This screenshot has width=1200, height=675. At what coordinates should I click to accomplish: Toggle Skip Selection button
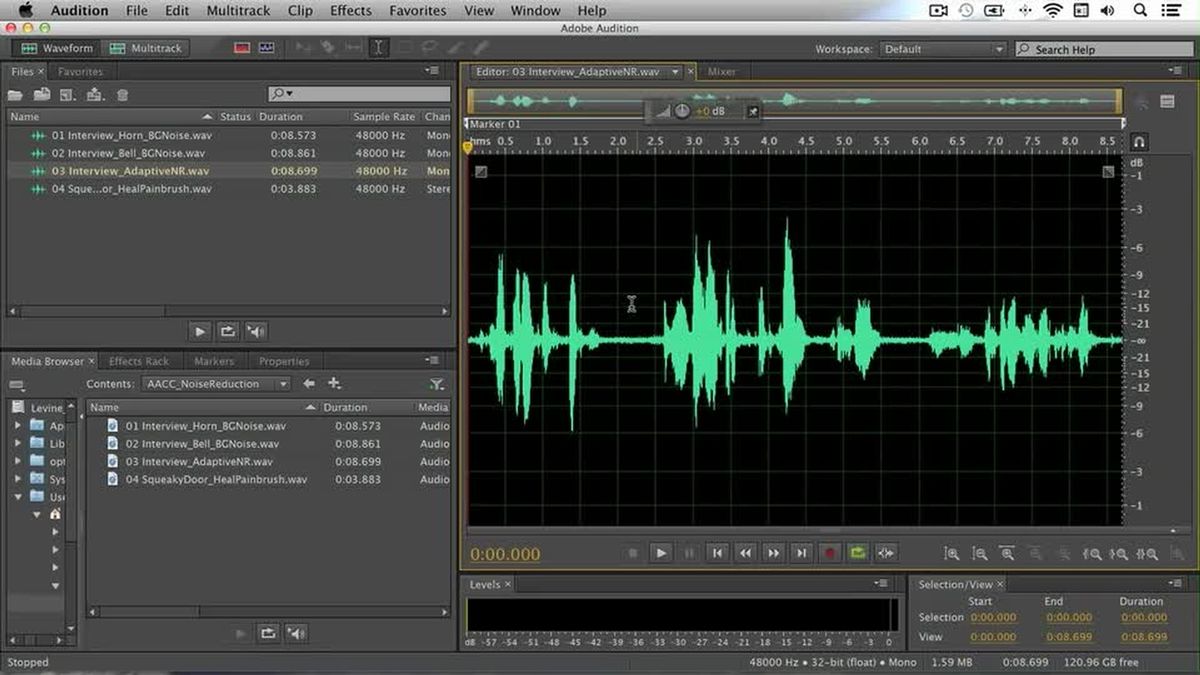[x=885, y=553]
